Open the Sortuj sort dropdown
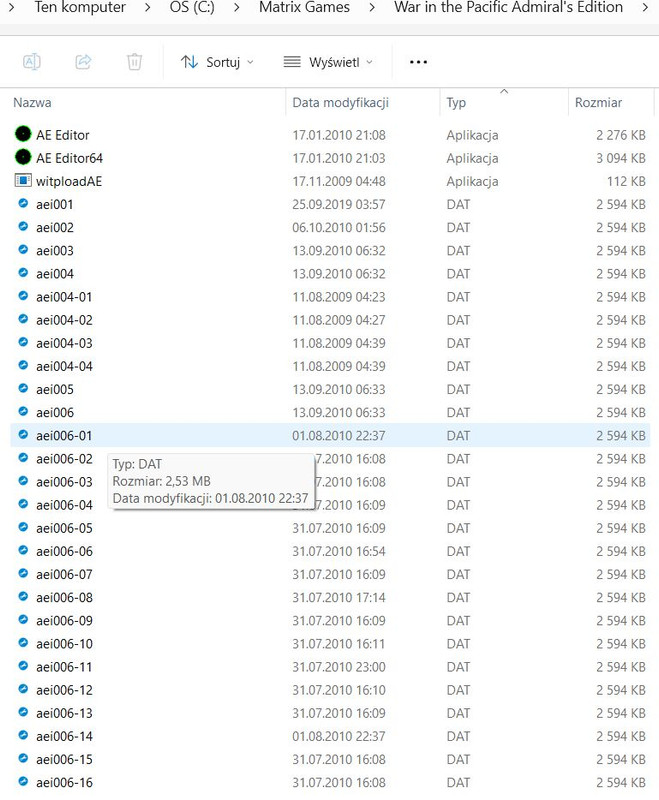Screen dimensions: 659x800 tap(217, 62)
